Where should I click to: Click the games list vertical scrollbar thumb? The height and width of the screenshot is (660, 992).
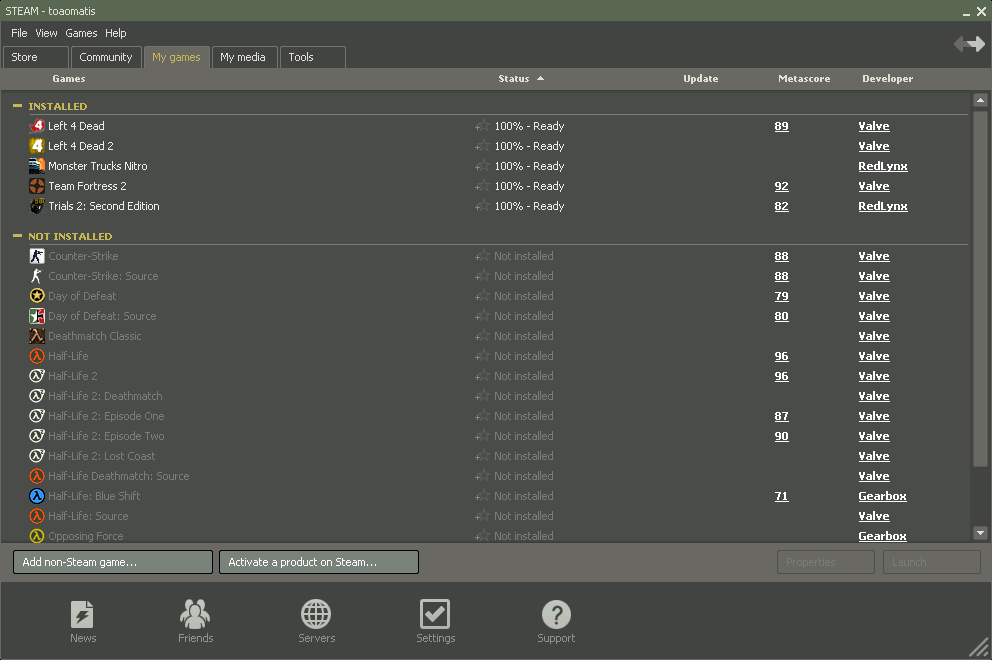pyautogui.click(x=980, y=290)
